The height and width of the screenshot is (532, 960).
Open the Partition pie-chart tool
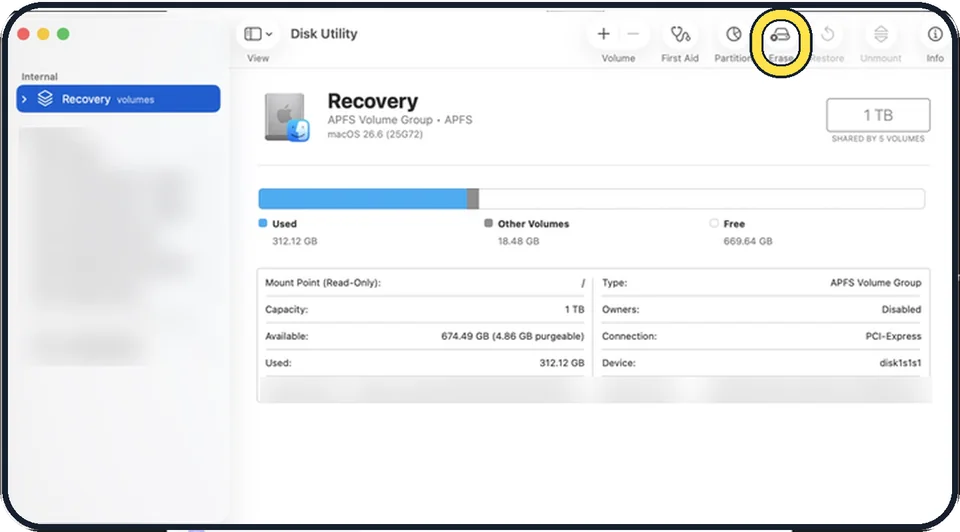[733, 34]
